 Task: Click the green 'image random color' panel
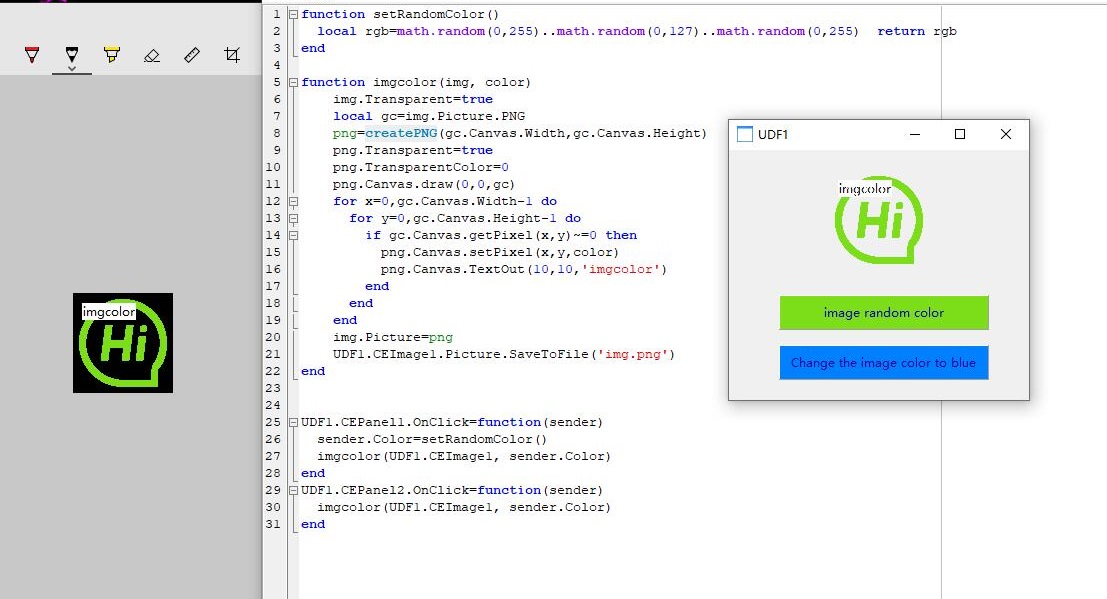883,313
